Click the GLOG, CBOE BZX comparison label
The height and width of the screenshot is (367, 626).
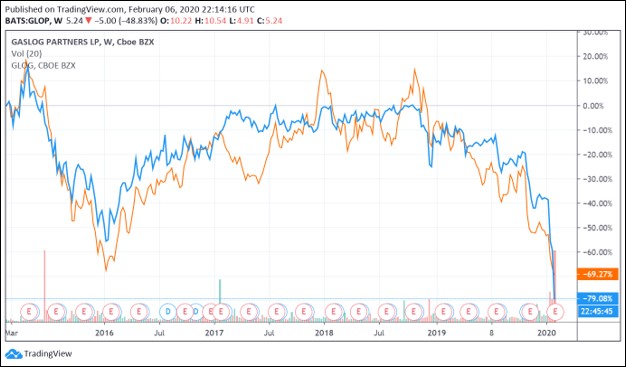(x=43, y=65)
